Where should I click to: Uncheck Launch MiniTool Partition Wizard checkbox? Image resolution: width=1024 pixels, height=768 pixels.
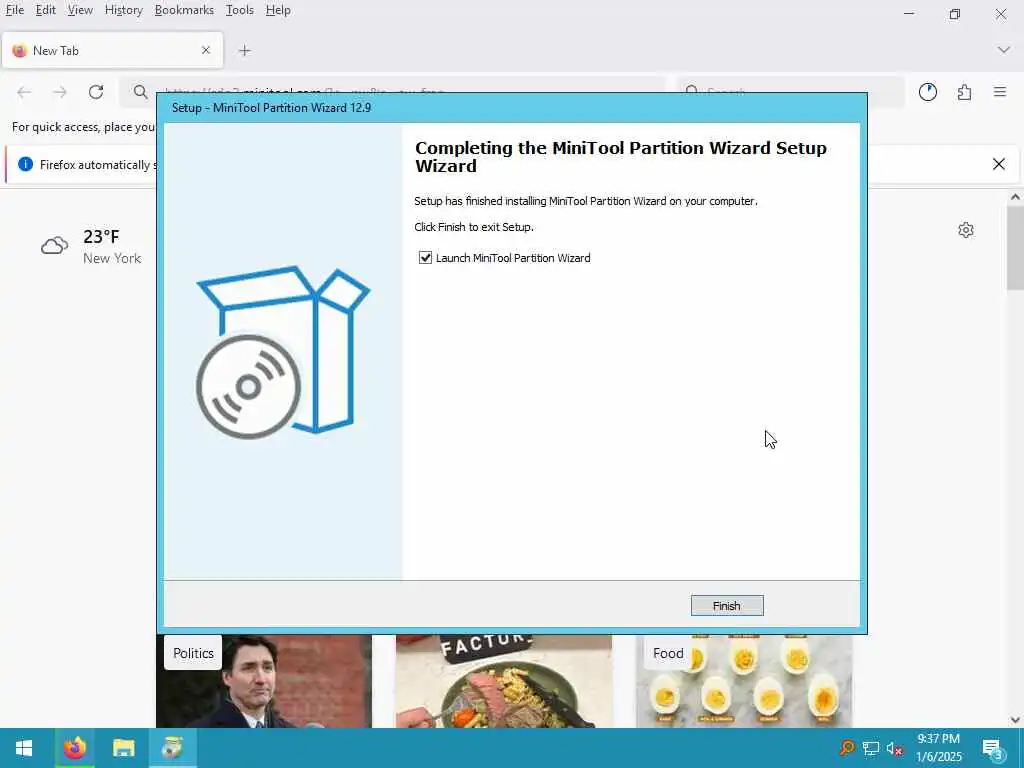(x=425, y=257)
